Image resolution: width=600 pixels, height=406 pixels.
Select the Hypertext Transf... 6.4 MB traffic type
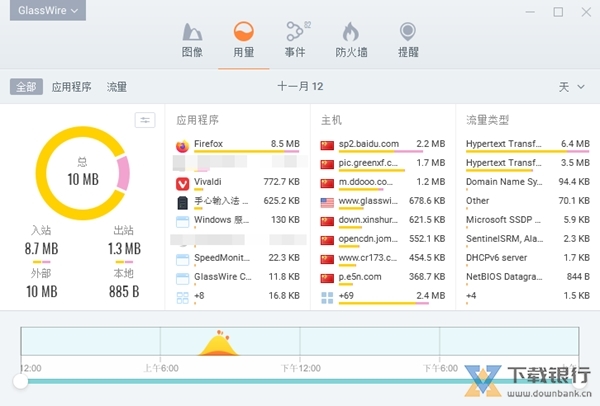point(528,146)
